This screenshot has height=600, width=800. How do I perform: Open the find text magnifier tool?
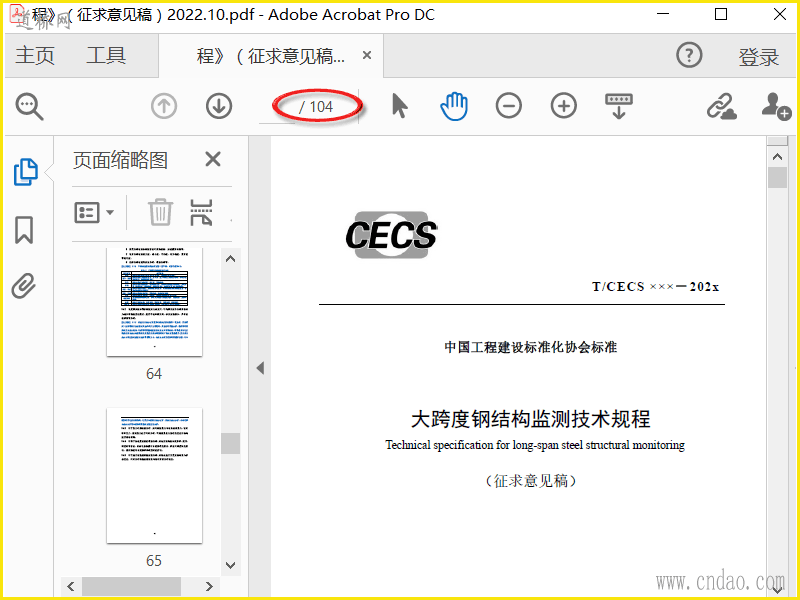[29, 107]
